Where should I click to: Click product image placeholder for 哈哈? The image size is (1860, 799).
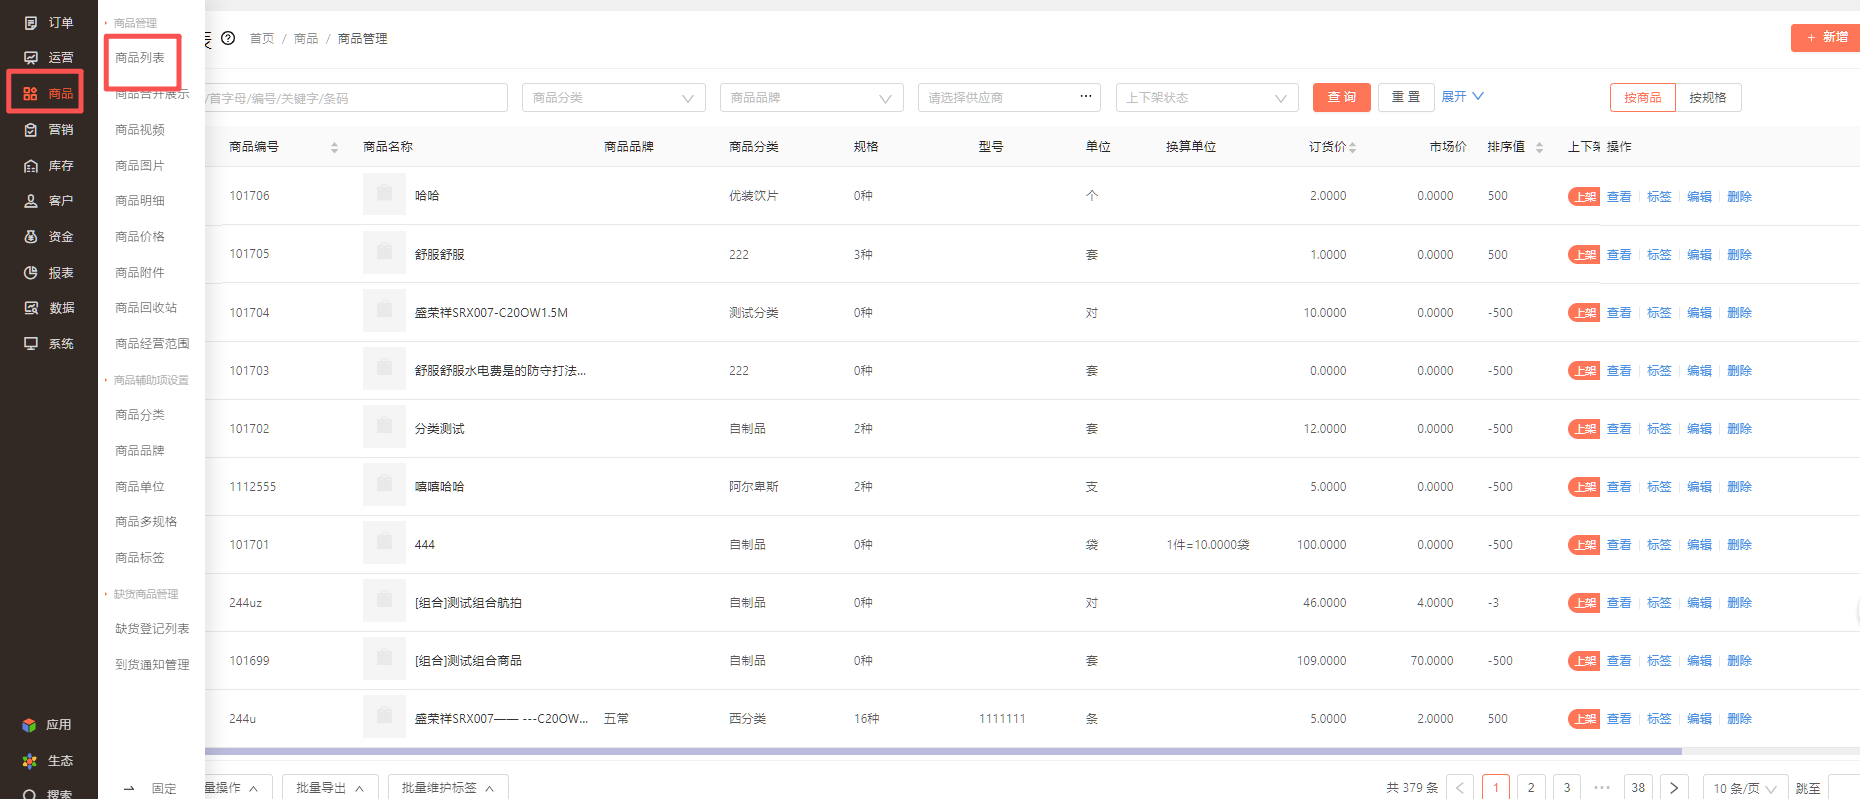(x=384, y=195)
